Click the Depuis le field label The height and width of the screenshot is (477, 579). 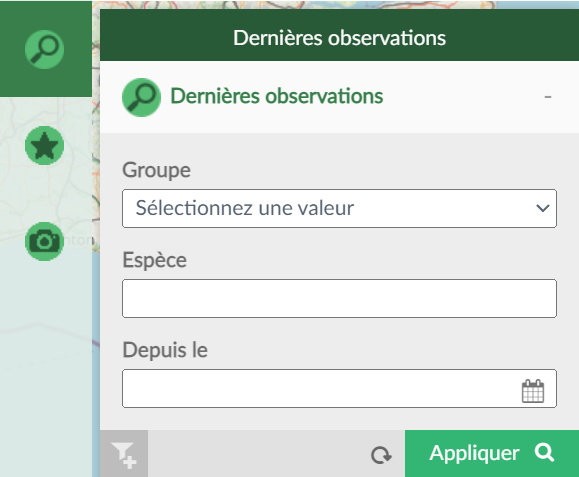pyautogui.click(x=165, y=350)
